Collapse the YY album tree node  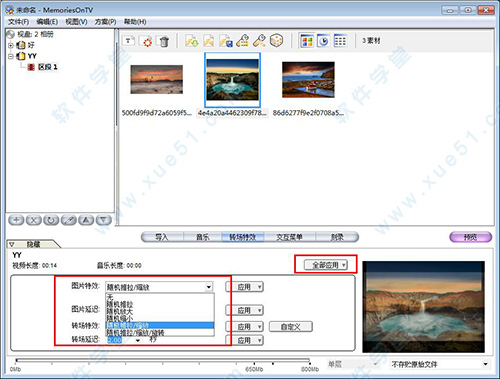[11, 56]
